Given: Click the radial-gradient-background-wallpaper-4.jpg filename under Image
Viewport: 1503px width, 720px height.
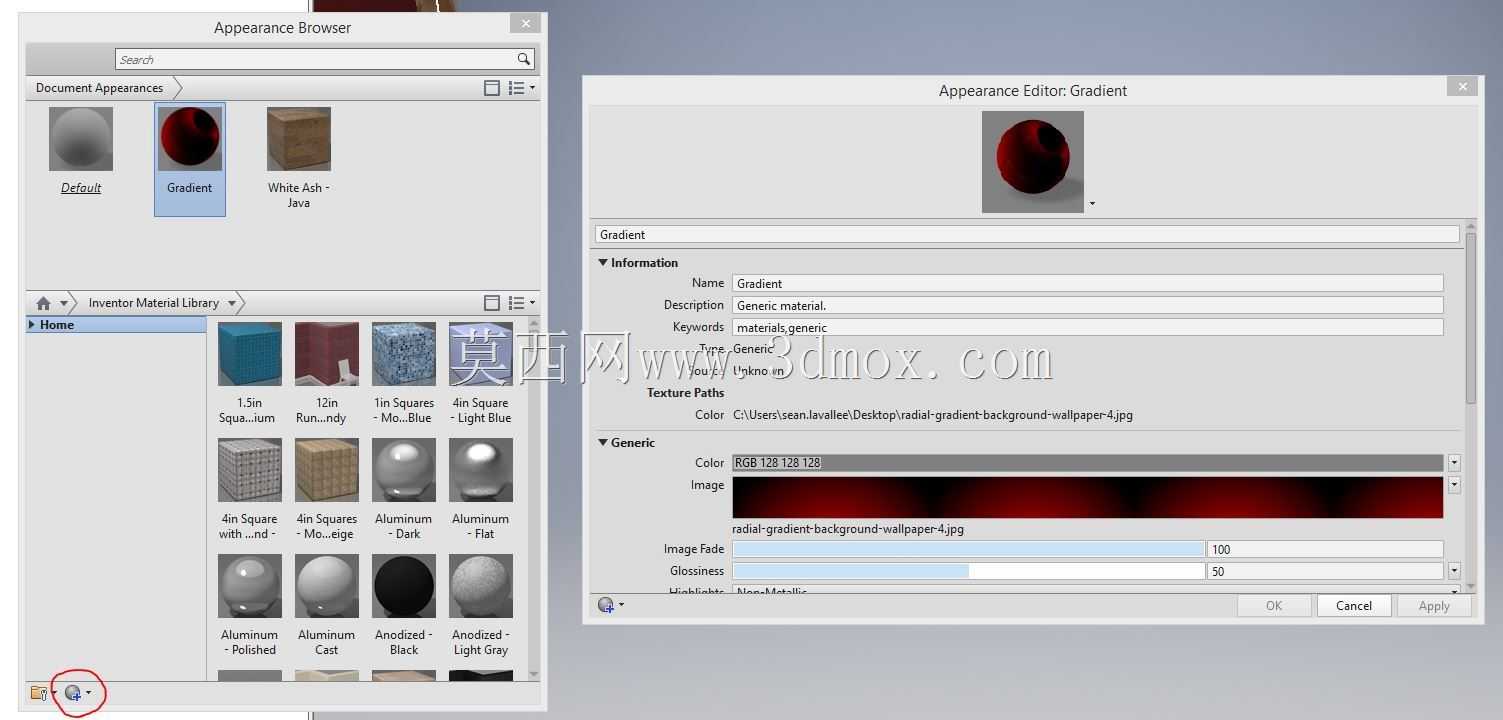Looking at the screenshot, I should point(848,529).
